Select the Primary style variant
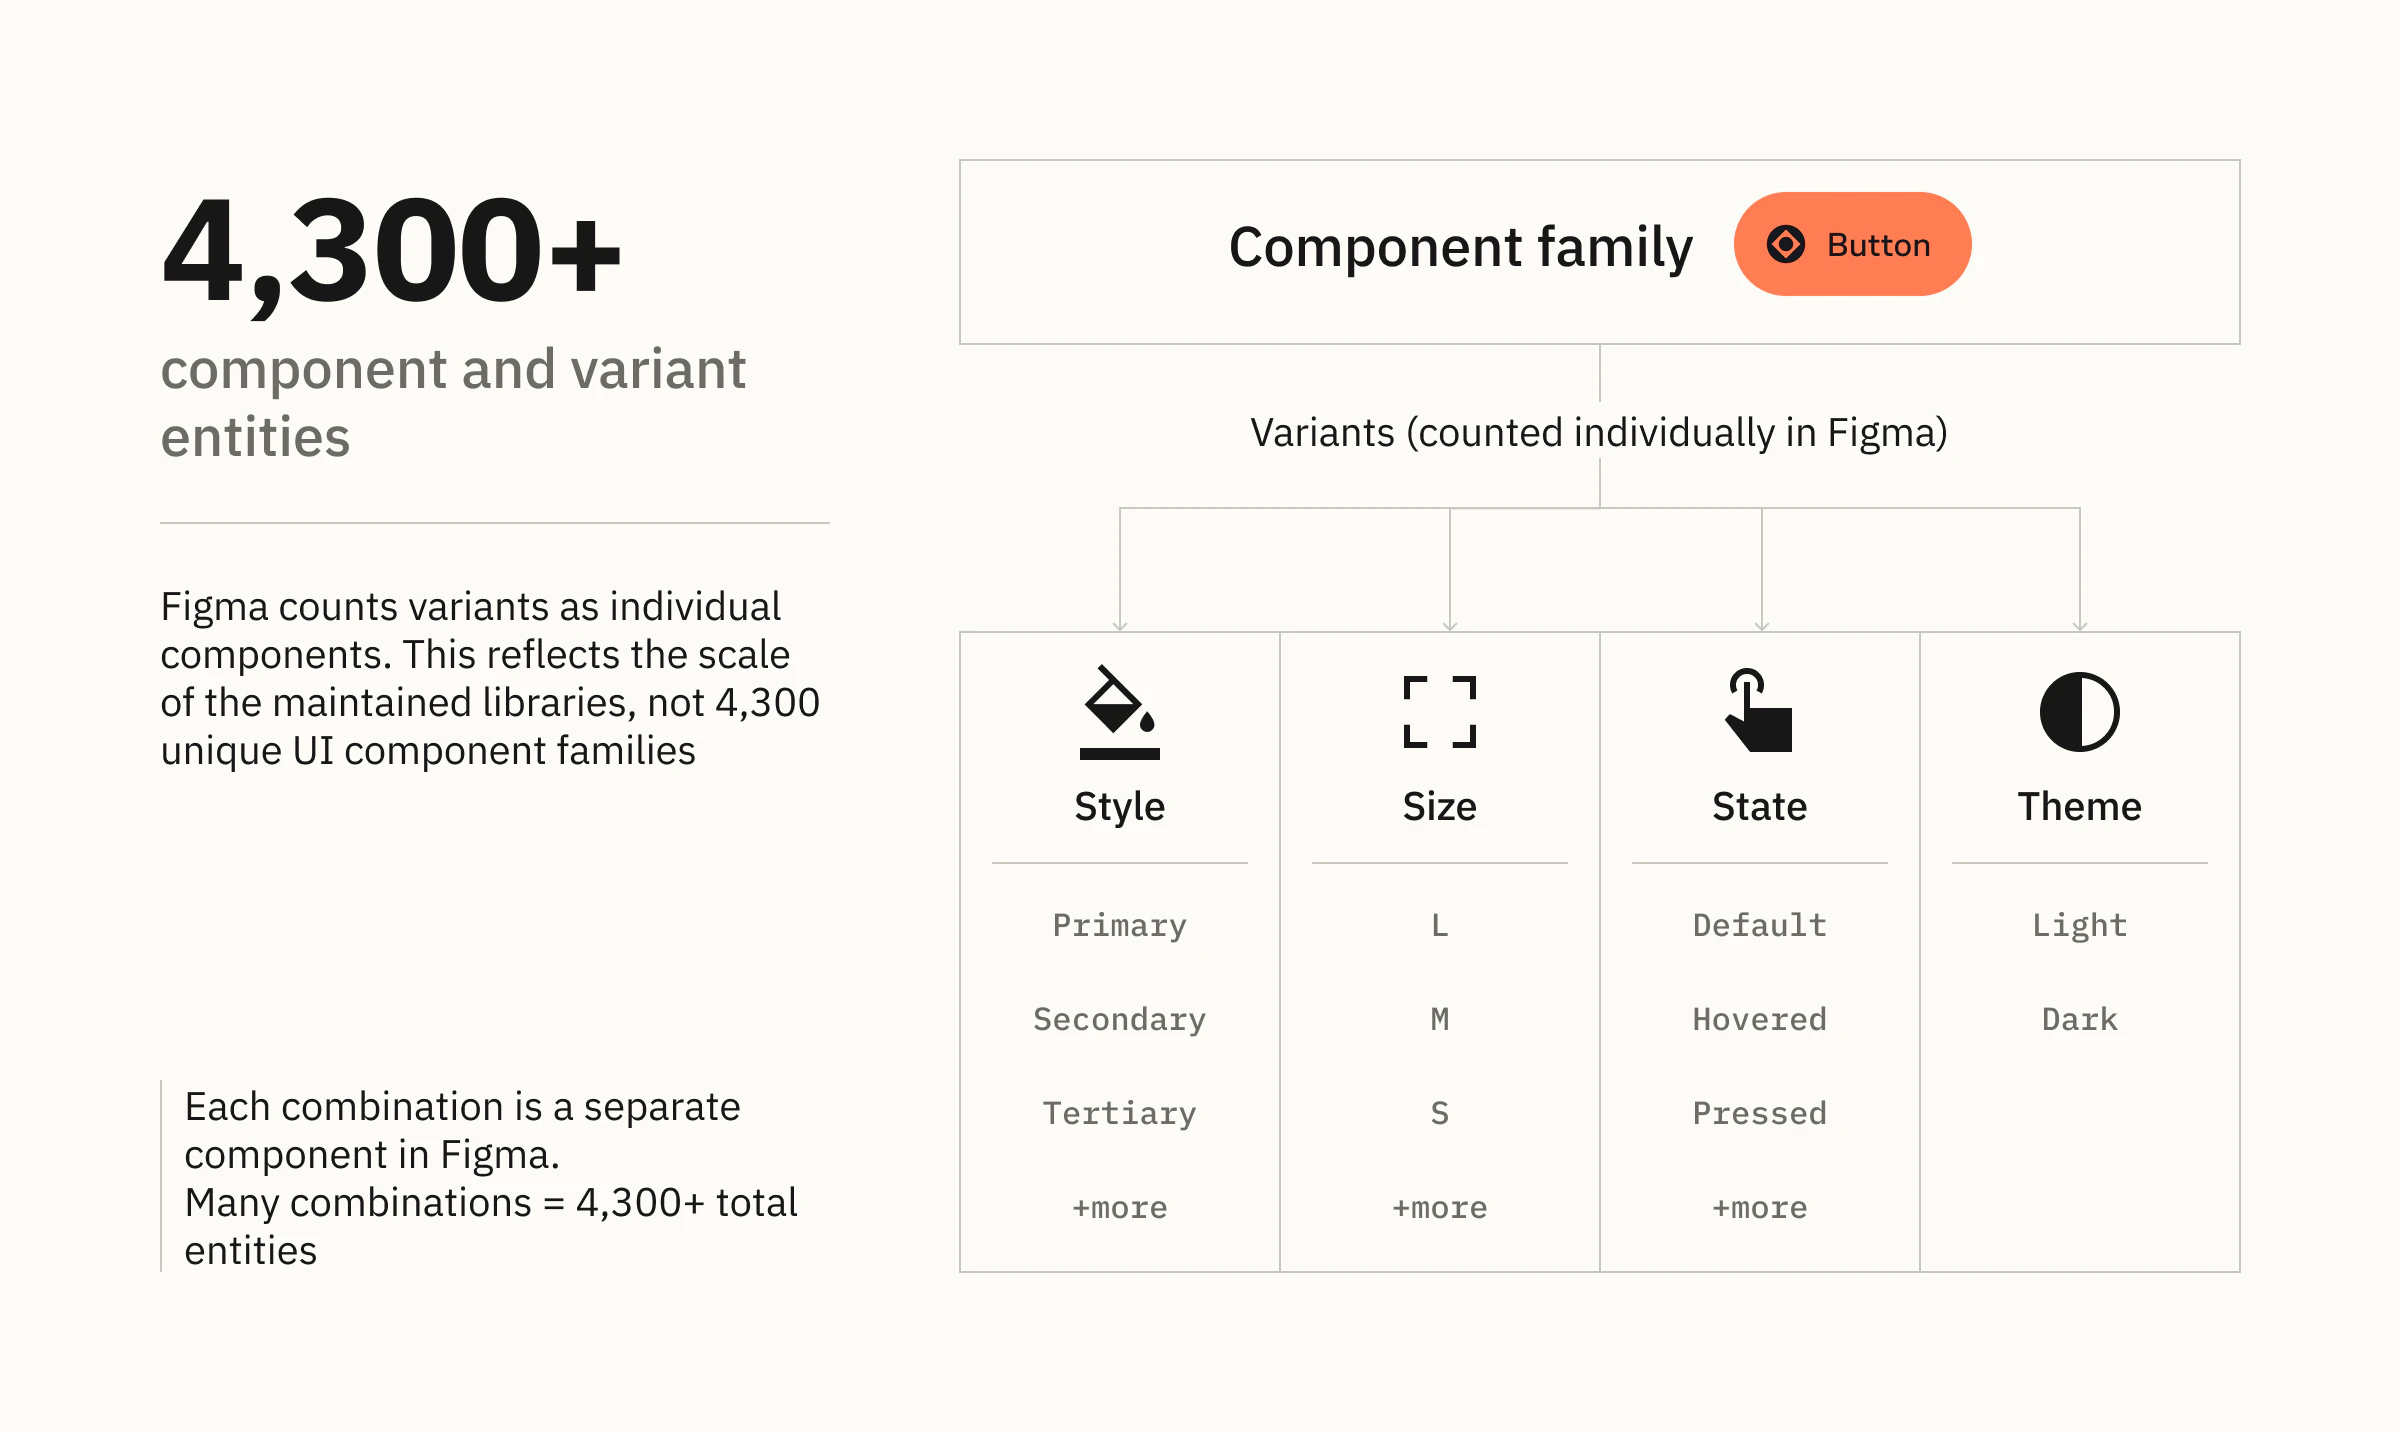Screen dimensions: 2400x1432 coord(1119,925)
